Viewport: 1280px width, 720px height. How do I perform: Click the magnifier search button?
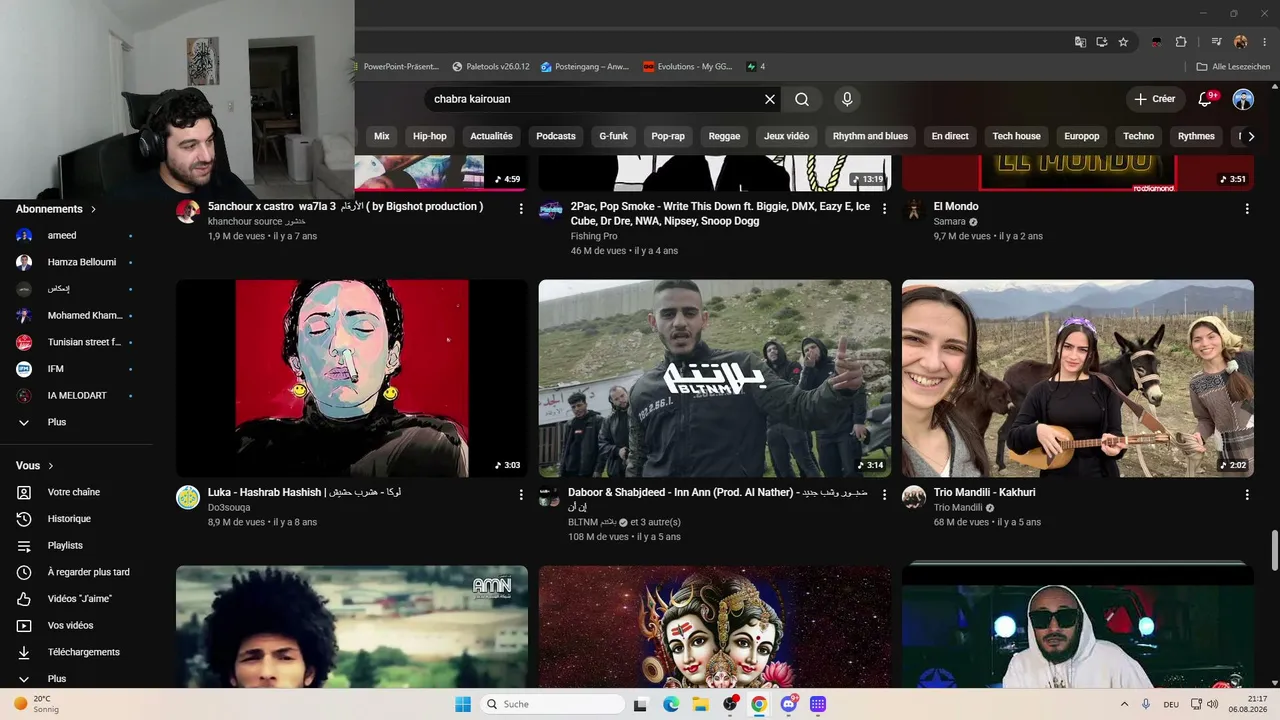802,99
